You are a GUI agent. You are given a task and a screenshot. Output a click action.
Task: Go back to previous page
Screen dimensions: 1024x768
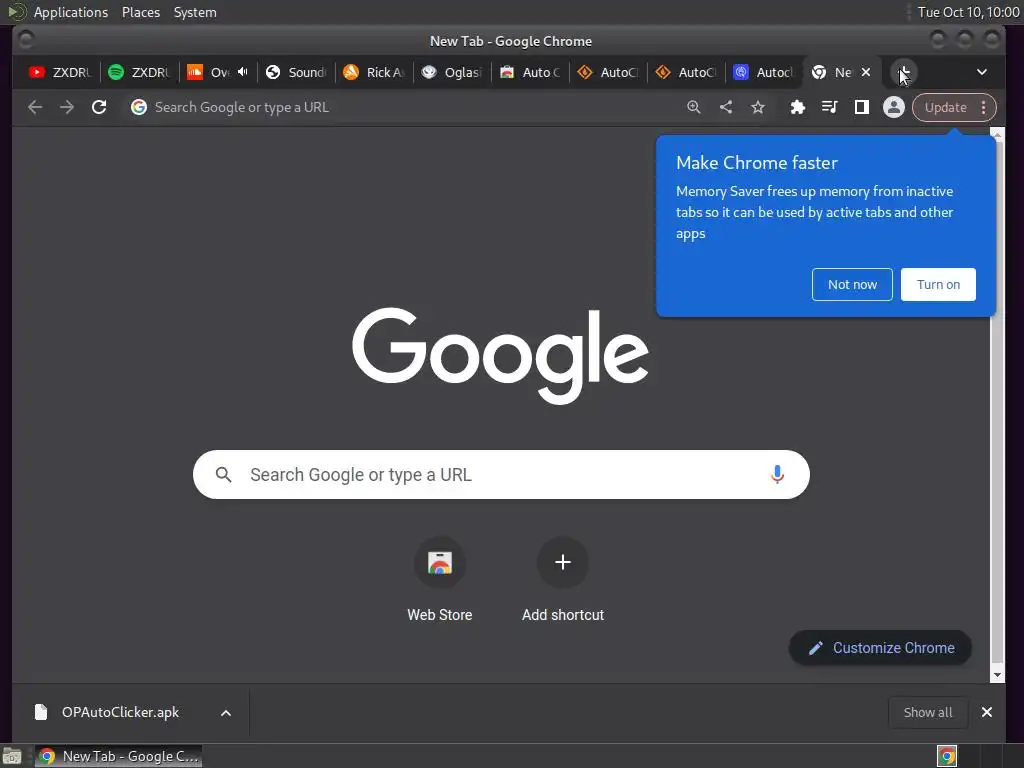(35, 107)
